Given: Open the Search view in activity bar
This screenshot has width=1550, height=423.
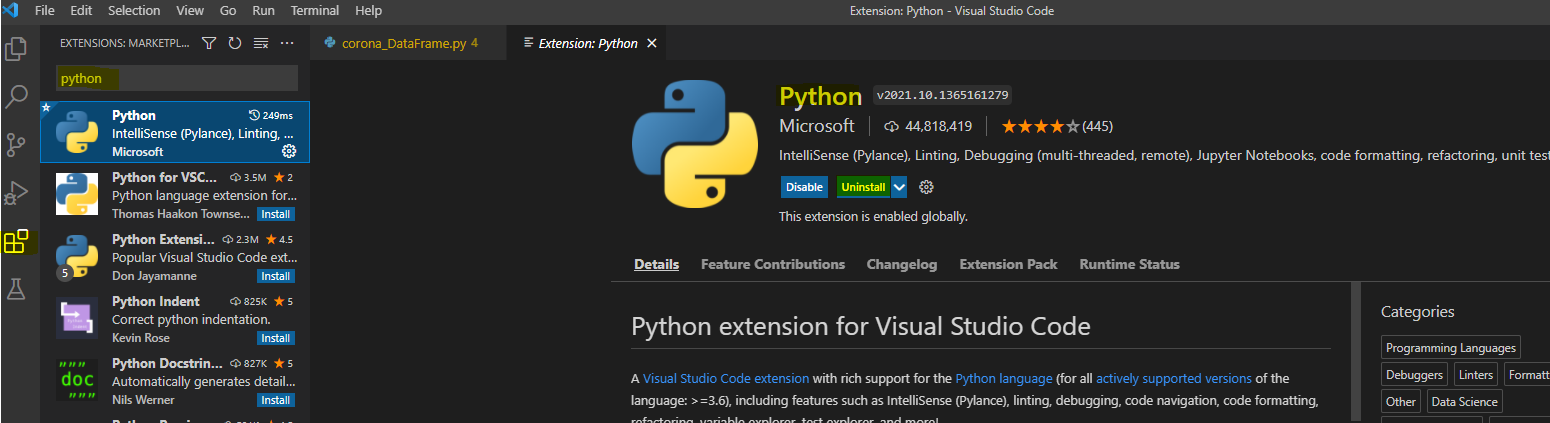Looking at the screenshot, I should click(16, 97).
